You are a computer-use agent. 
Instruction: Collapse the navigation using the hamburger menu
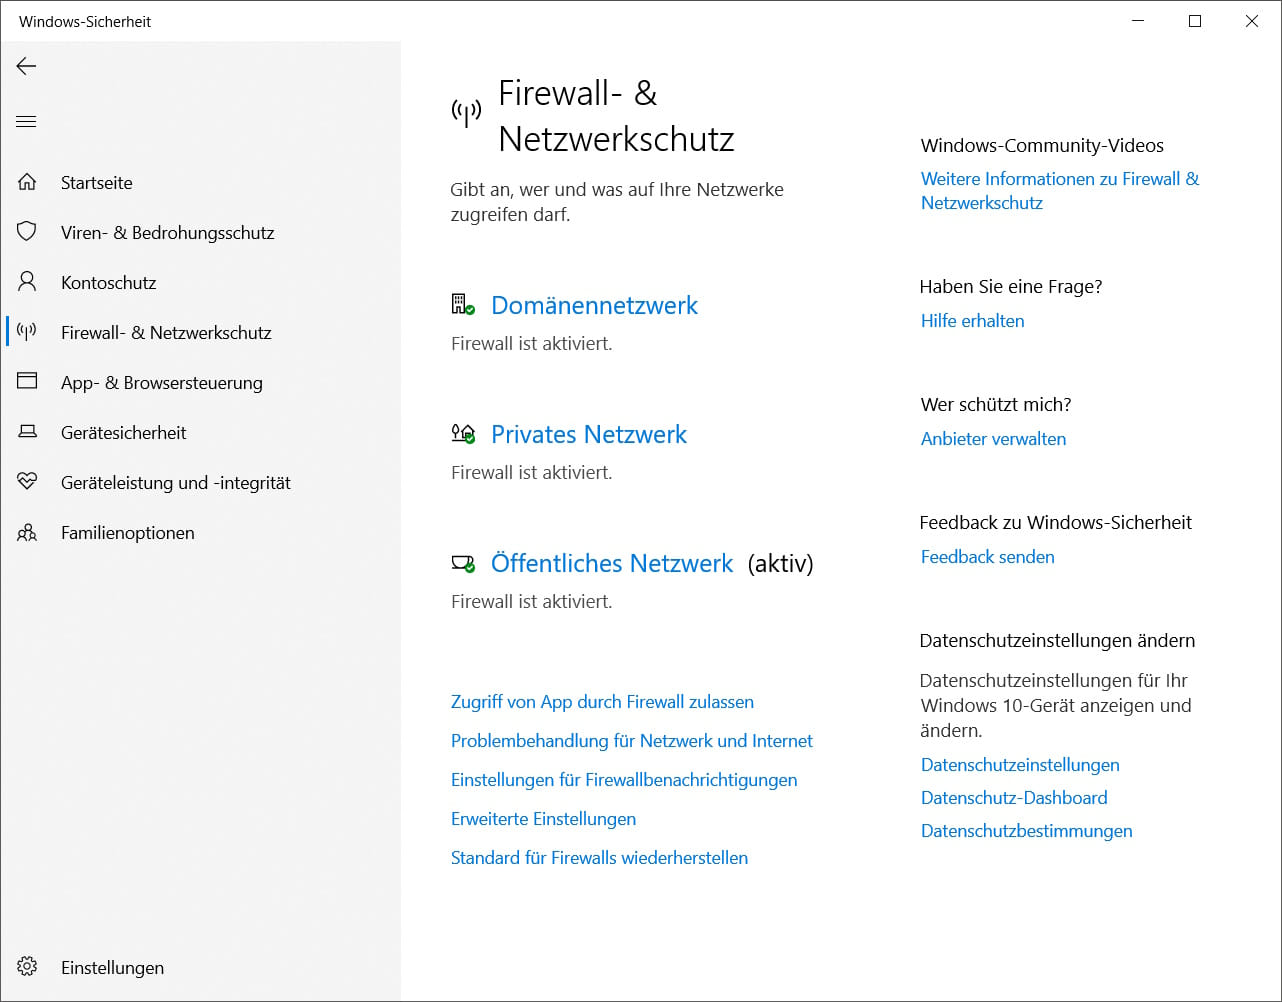pos(26,121)
